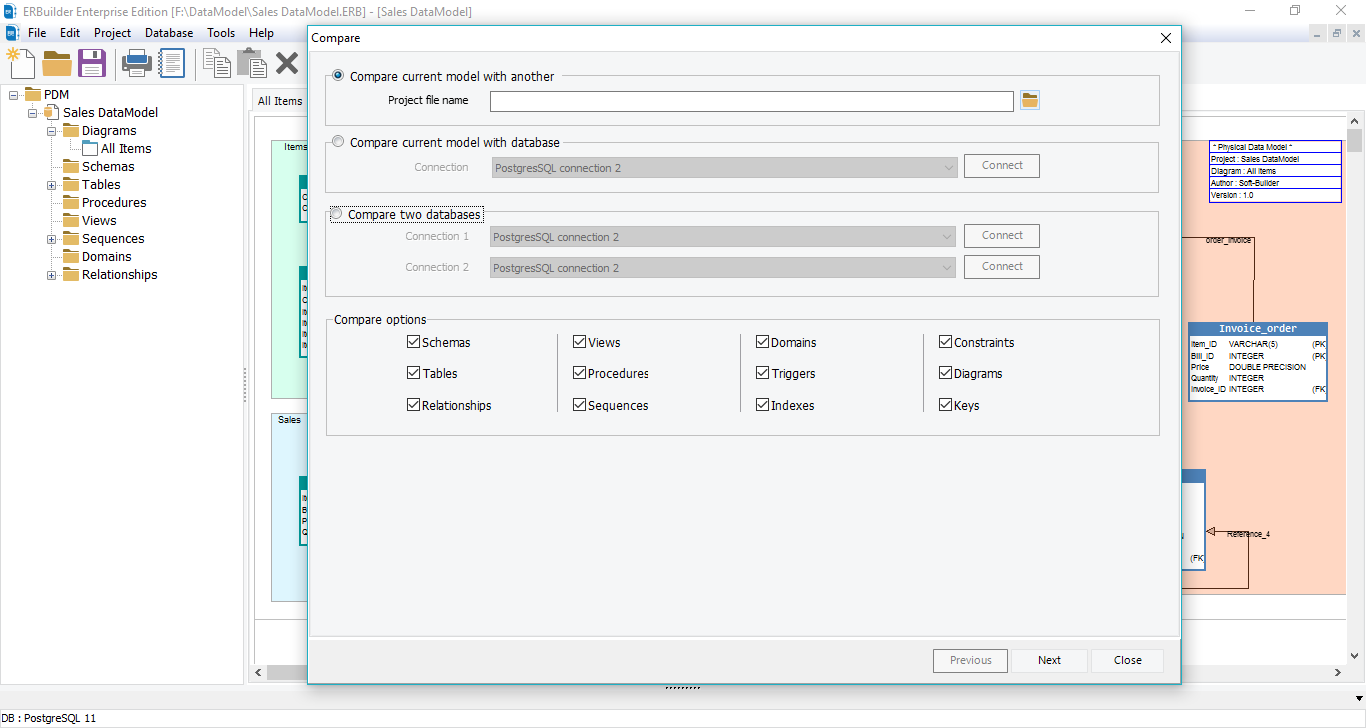Click inside the Project file name field
The width and height of the screenshot is (1366, 728).
750,100
